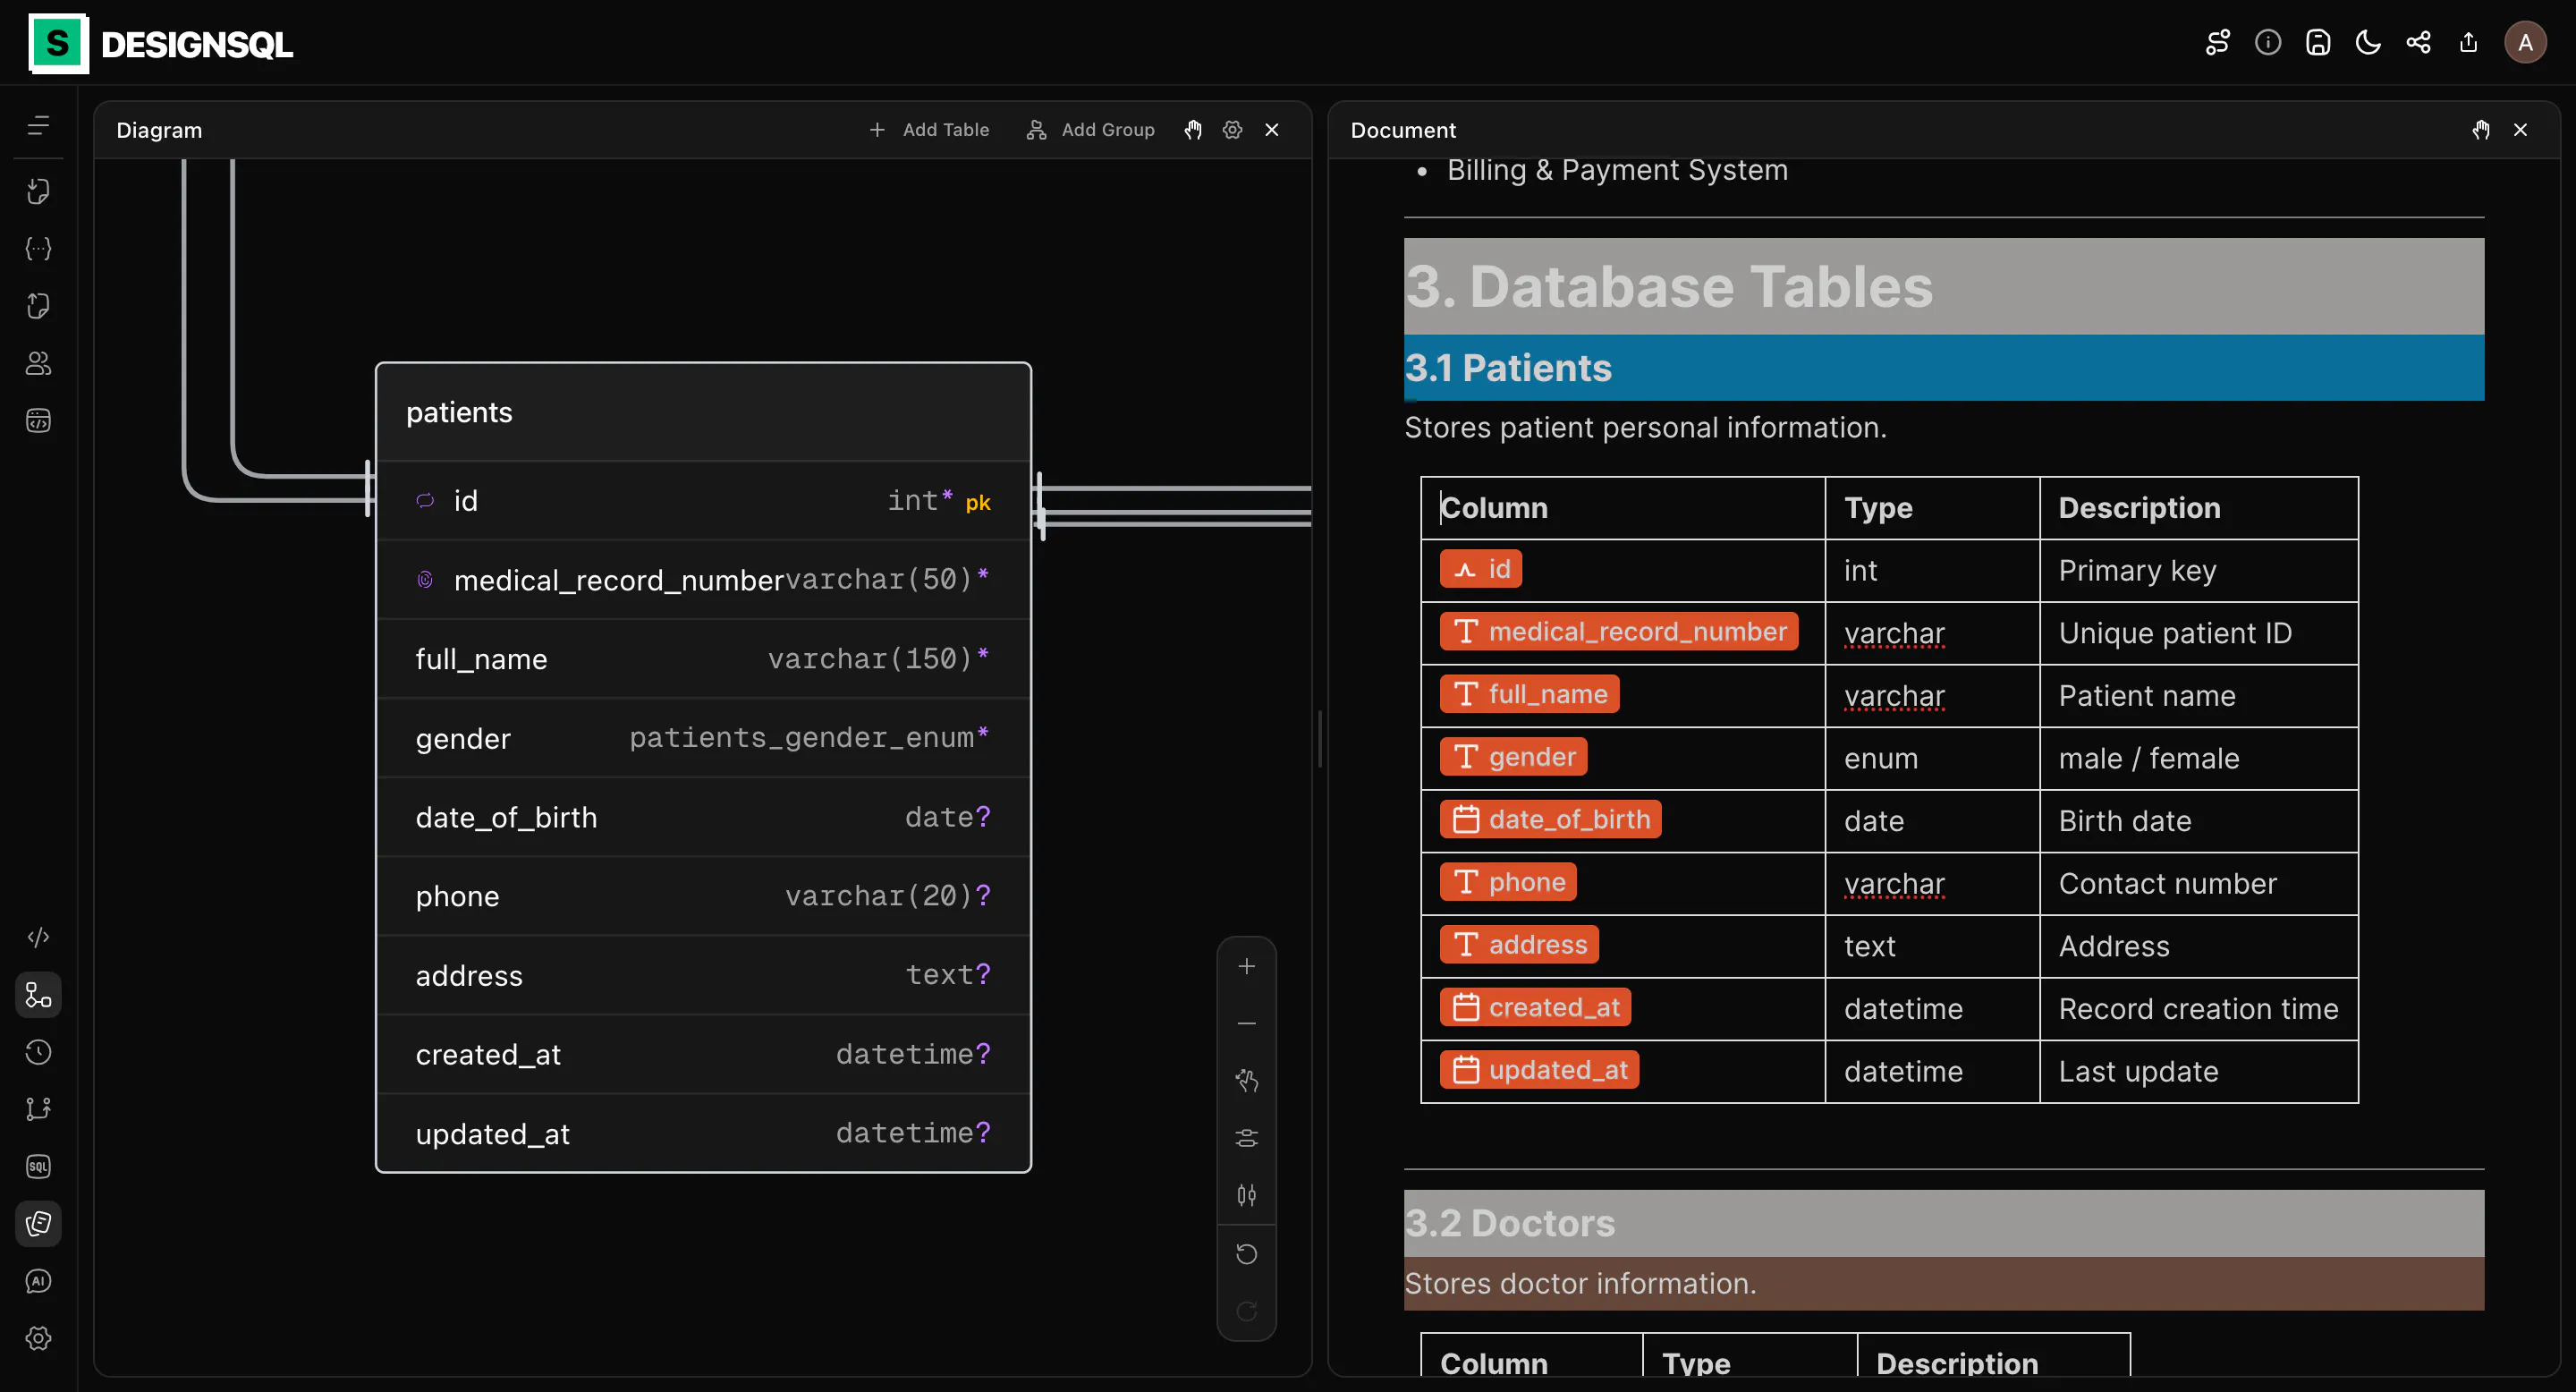The height and width of the screenshot is (1392, 2576).
Task: Zoom out with the diagram minus button
Action: point(1247,1023)
